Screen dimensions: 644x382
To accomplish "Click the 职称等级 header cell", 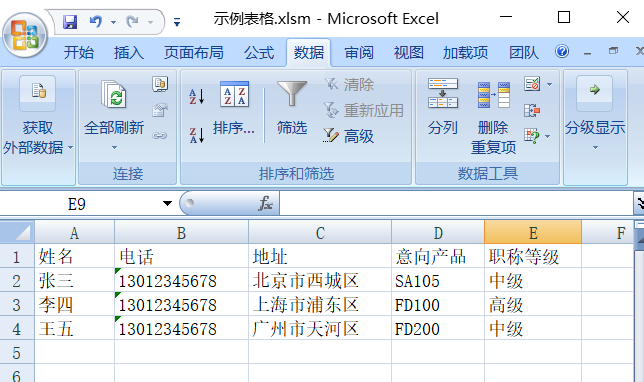I will click(533, 257).
